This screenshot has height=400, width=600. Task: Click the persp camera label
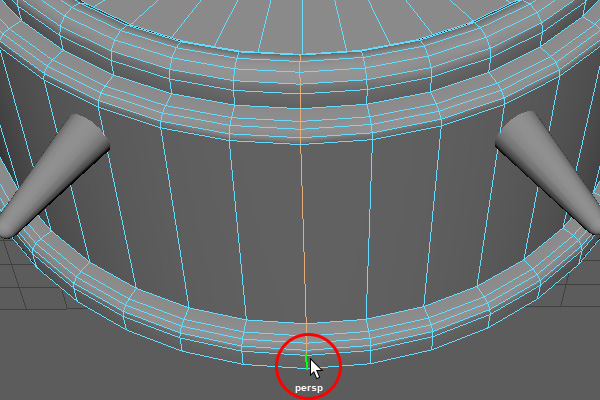click(309, 387)
